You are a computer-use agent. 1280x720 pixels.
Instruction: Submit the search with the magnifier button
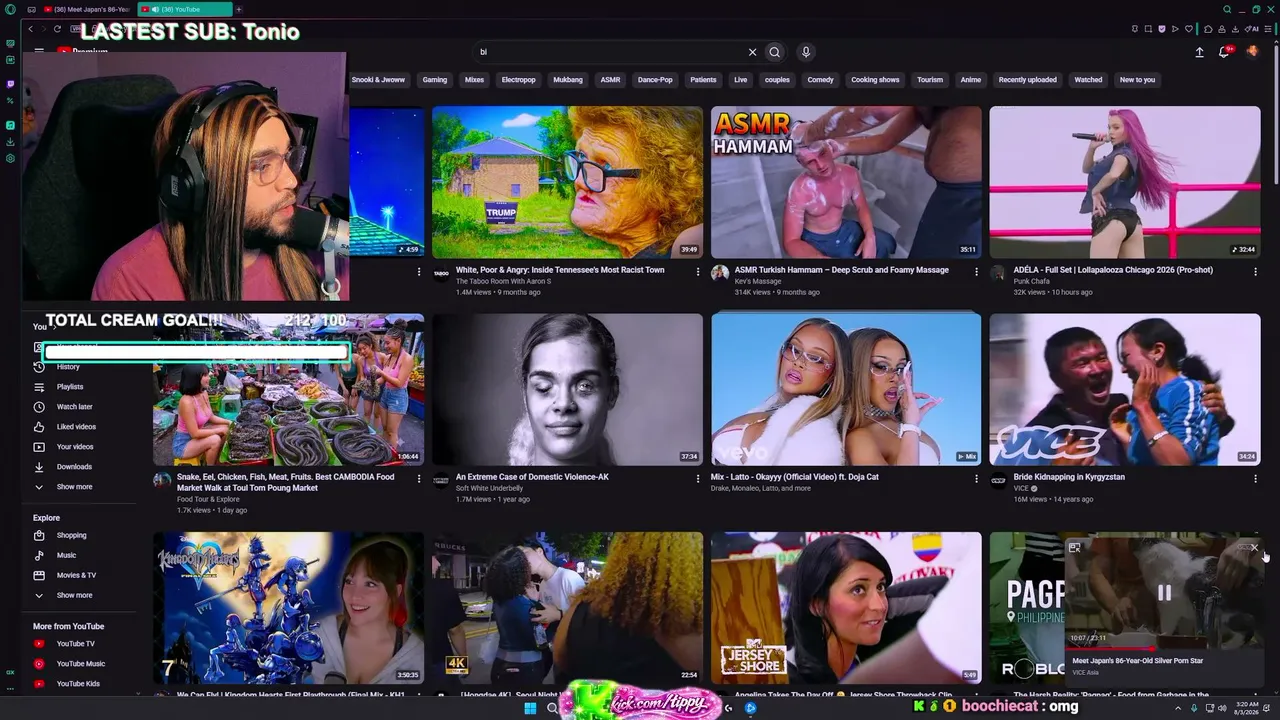[x=774, y=52]
